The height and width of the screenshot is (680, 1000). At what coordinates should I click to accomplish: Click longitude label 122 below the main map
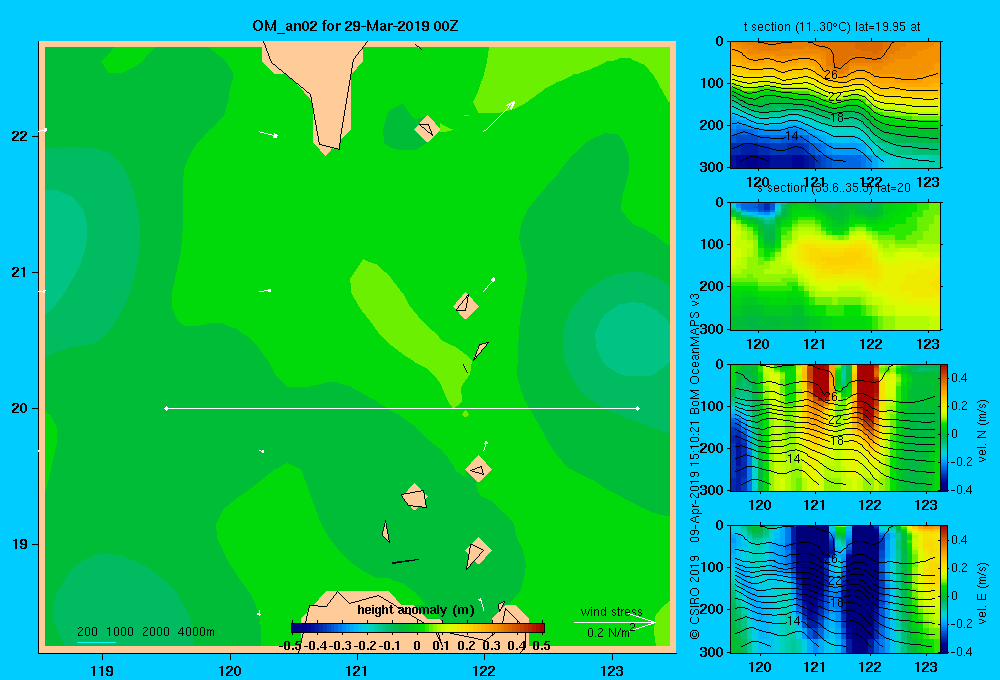[484, 671]
